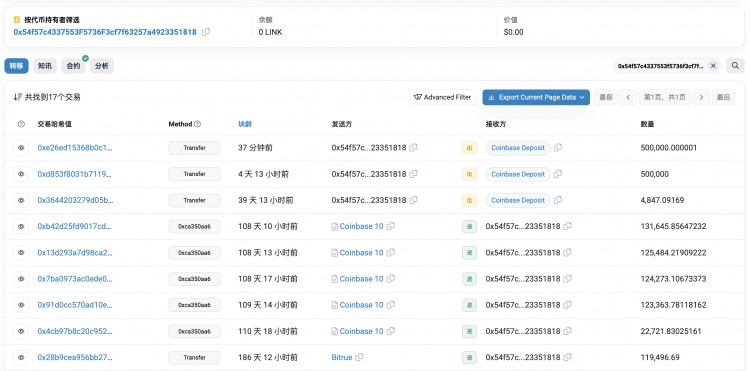The height and width of the screenshot is (371, 750).
Task: Copy Bitrue sender address
Action: click(359, 357)
